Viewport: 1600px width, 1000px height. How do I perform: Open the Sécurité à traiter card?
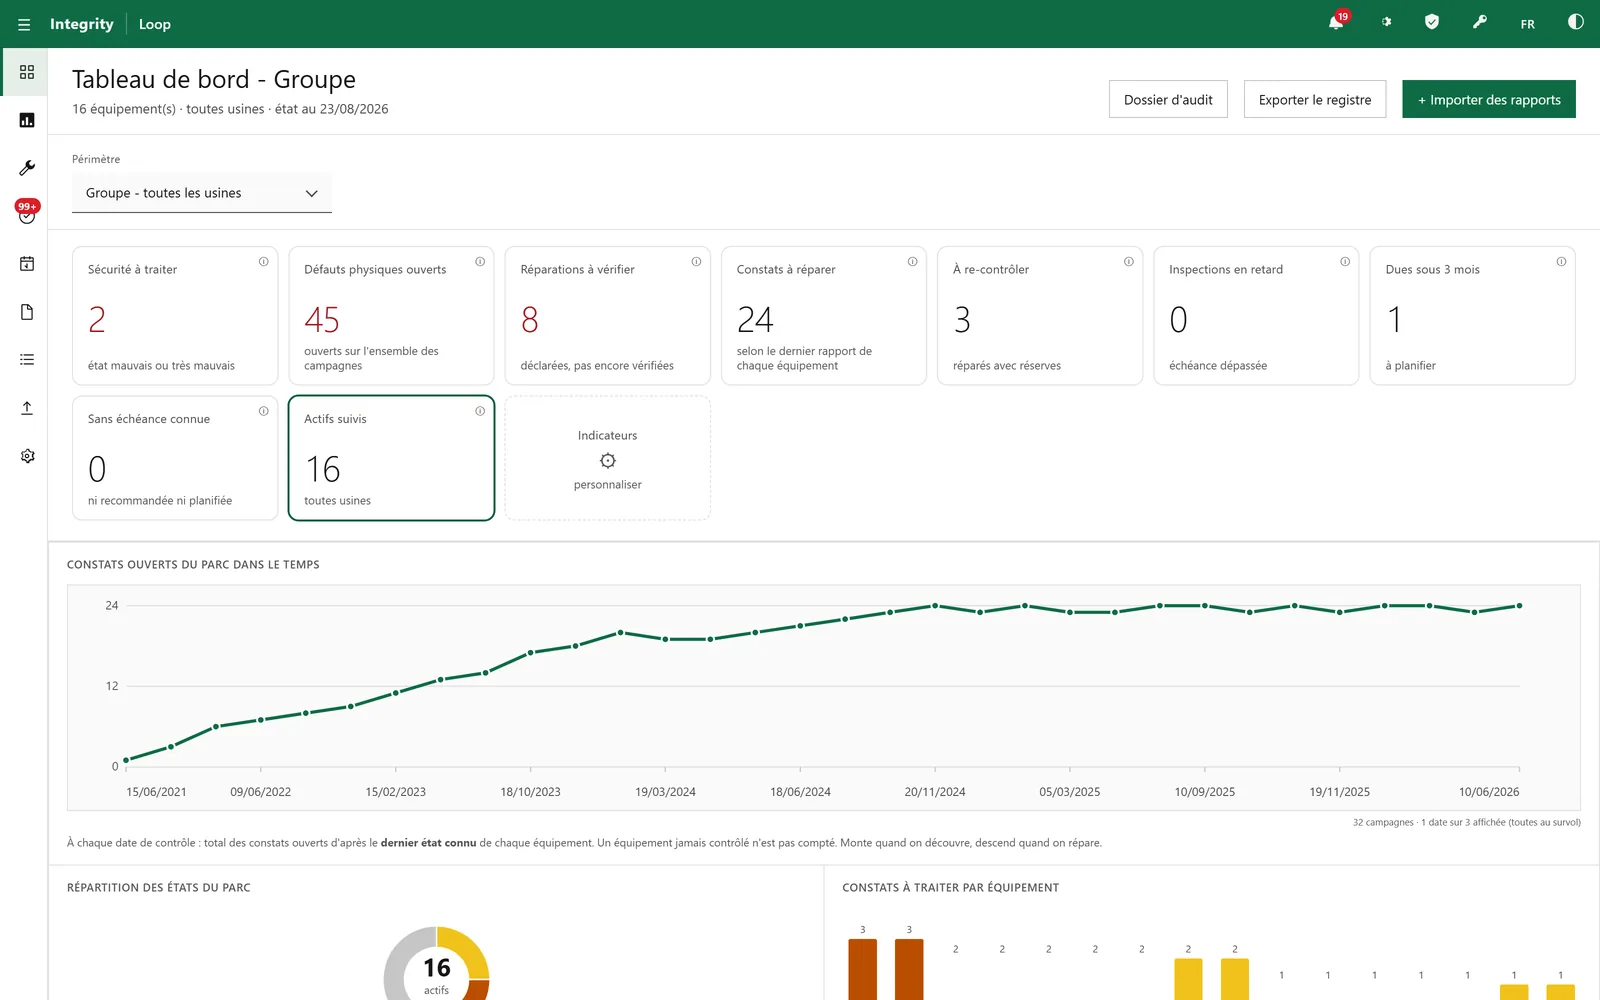[175, 316]
